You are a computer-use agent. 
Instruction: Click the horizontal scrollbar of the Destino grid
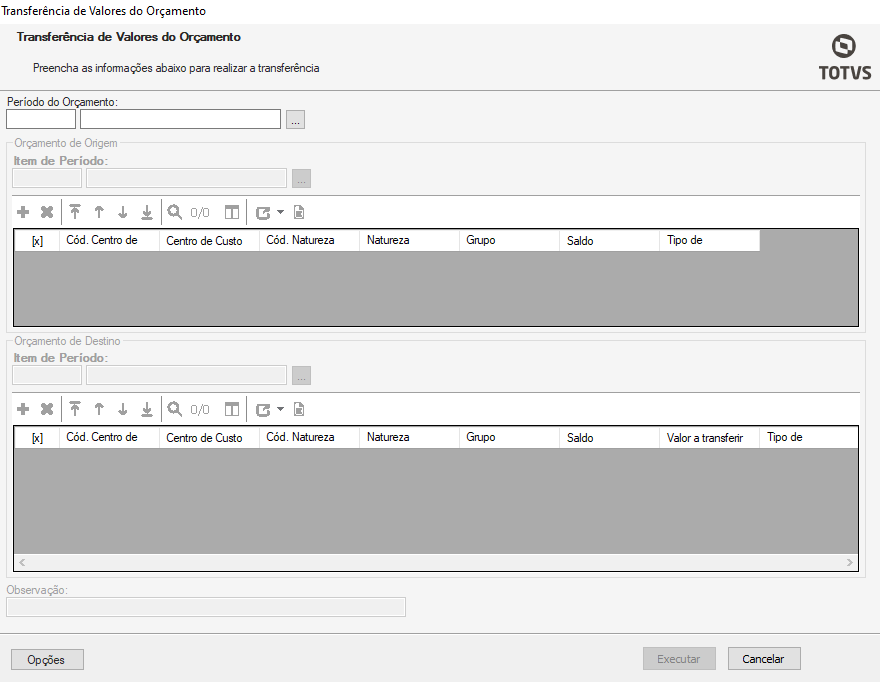point(435,562)
